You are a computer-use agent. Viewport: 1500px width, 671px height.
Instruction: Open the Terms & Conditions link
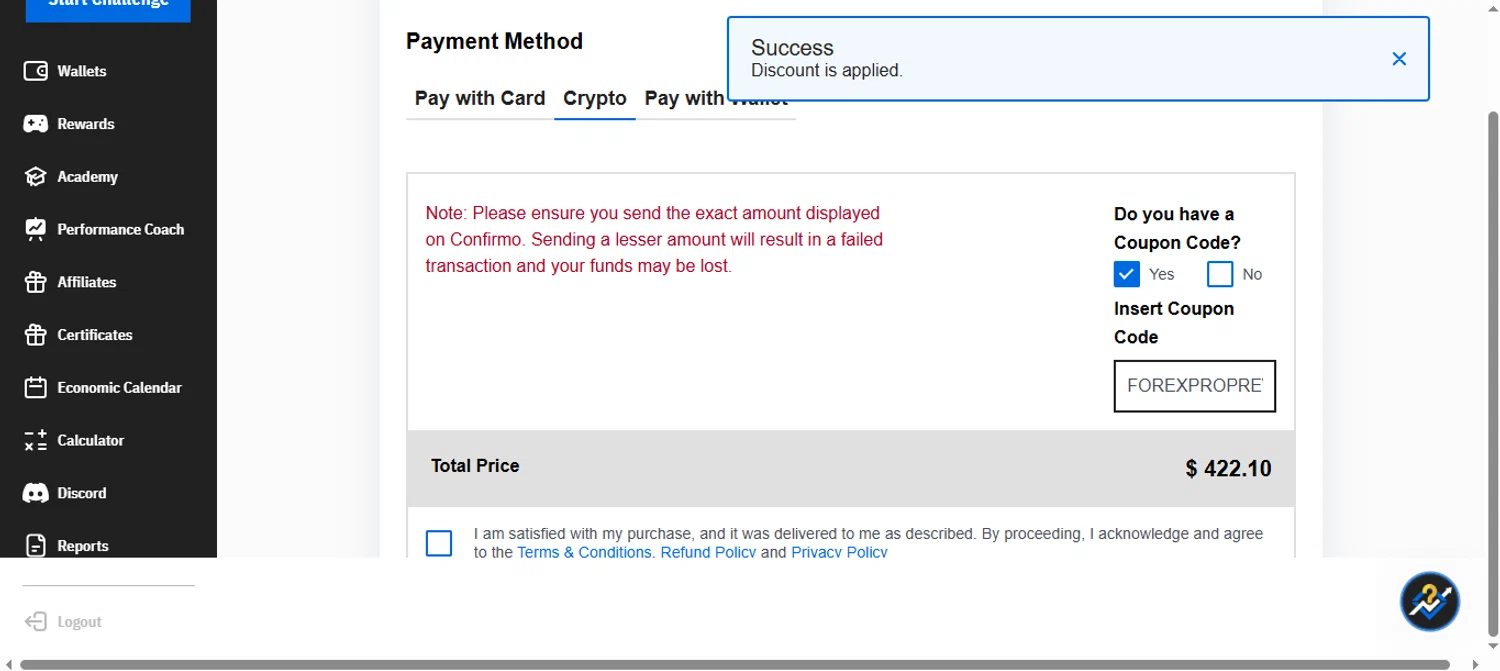coord(583,552)
